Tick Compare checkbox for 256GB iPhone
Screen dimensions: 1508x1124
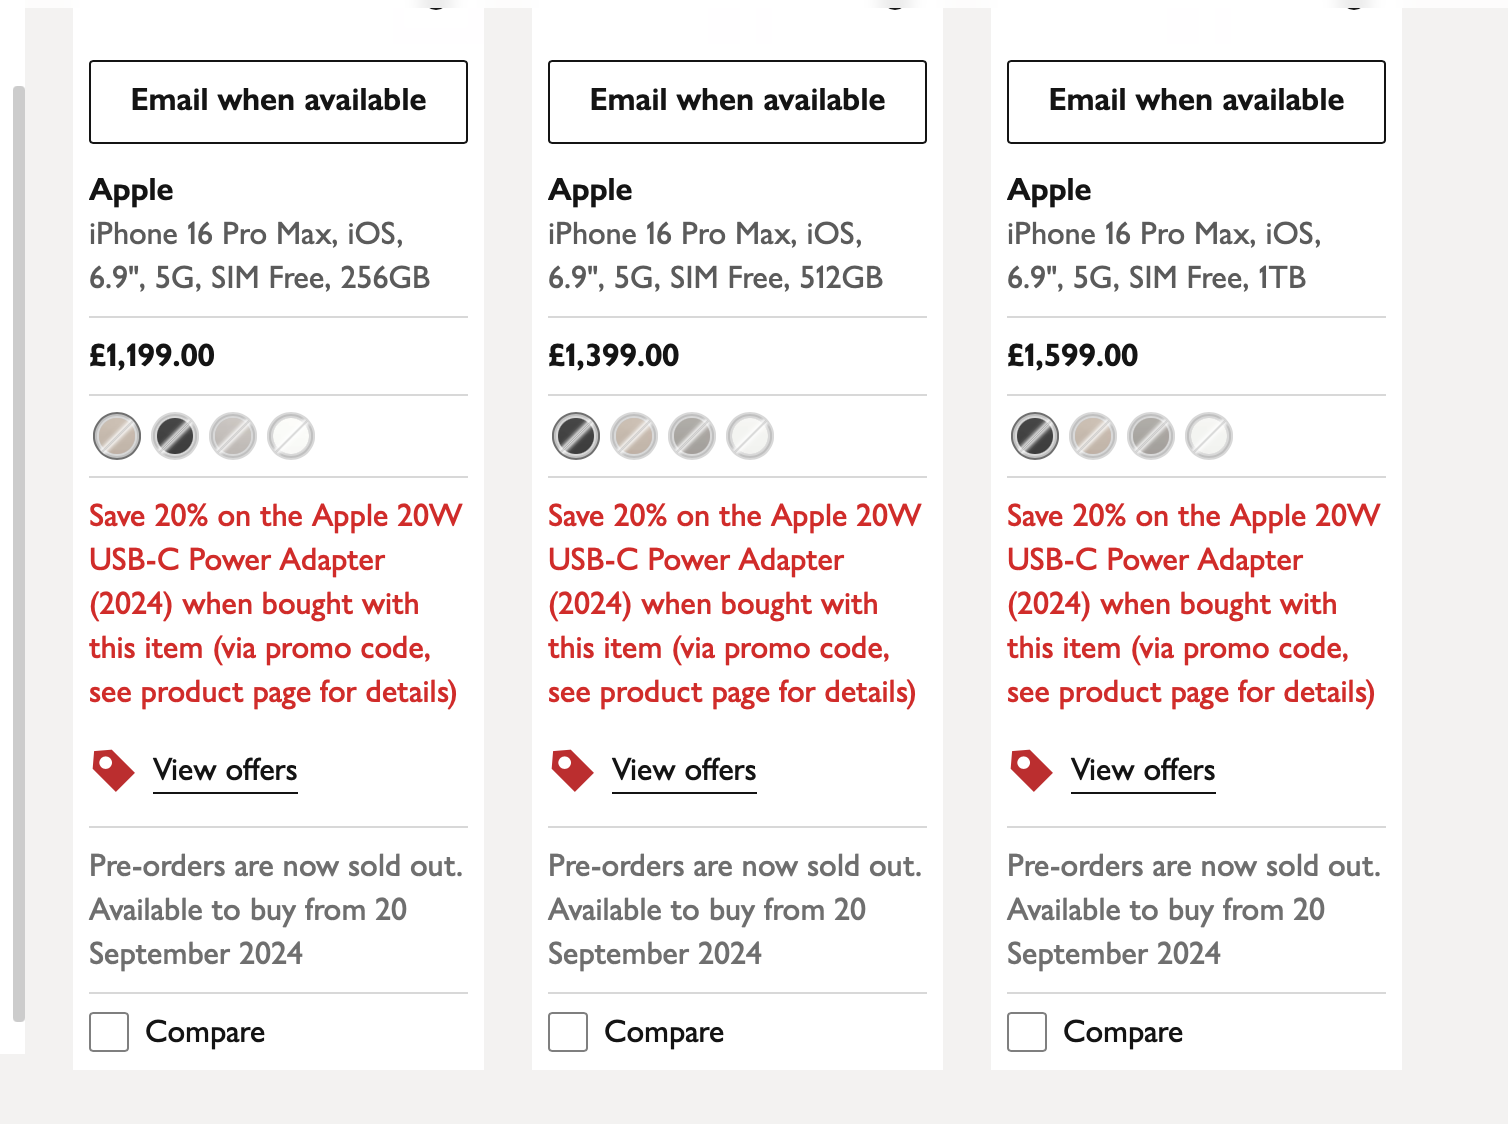109,1032
